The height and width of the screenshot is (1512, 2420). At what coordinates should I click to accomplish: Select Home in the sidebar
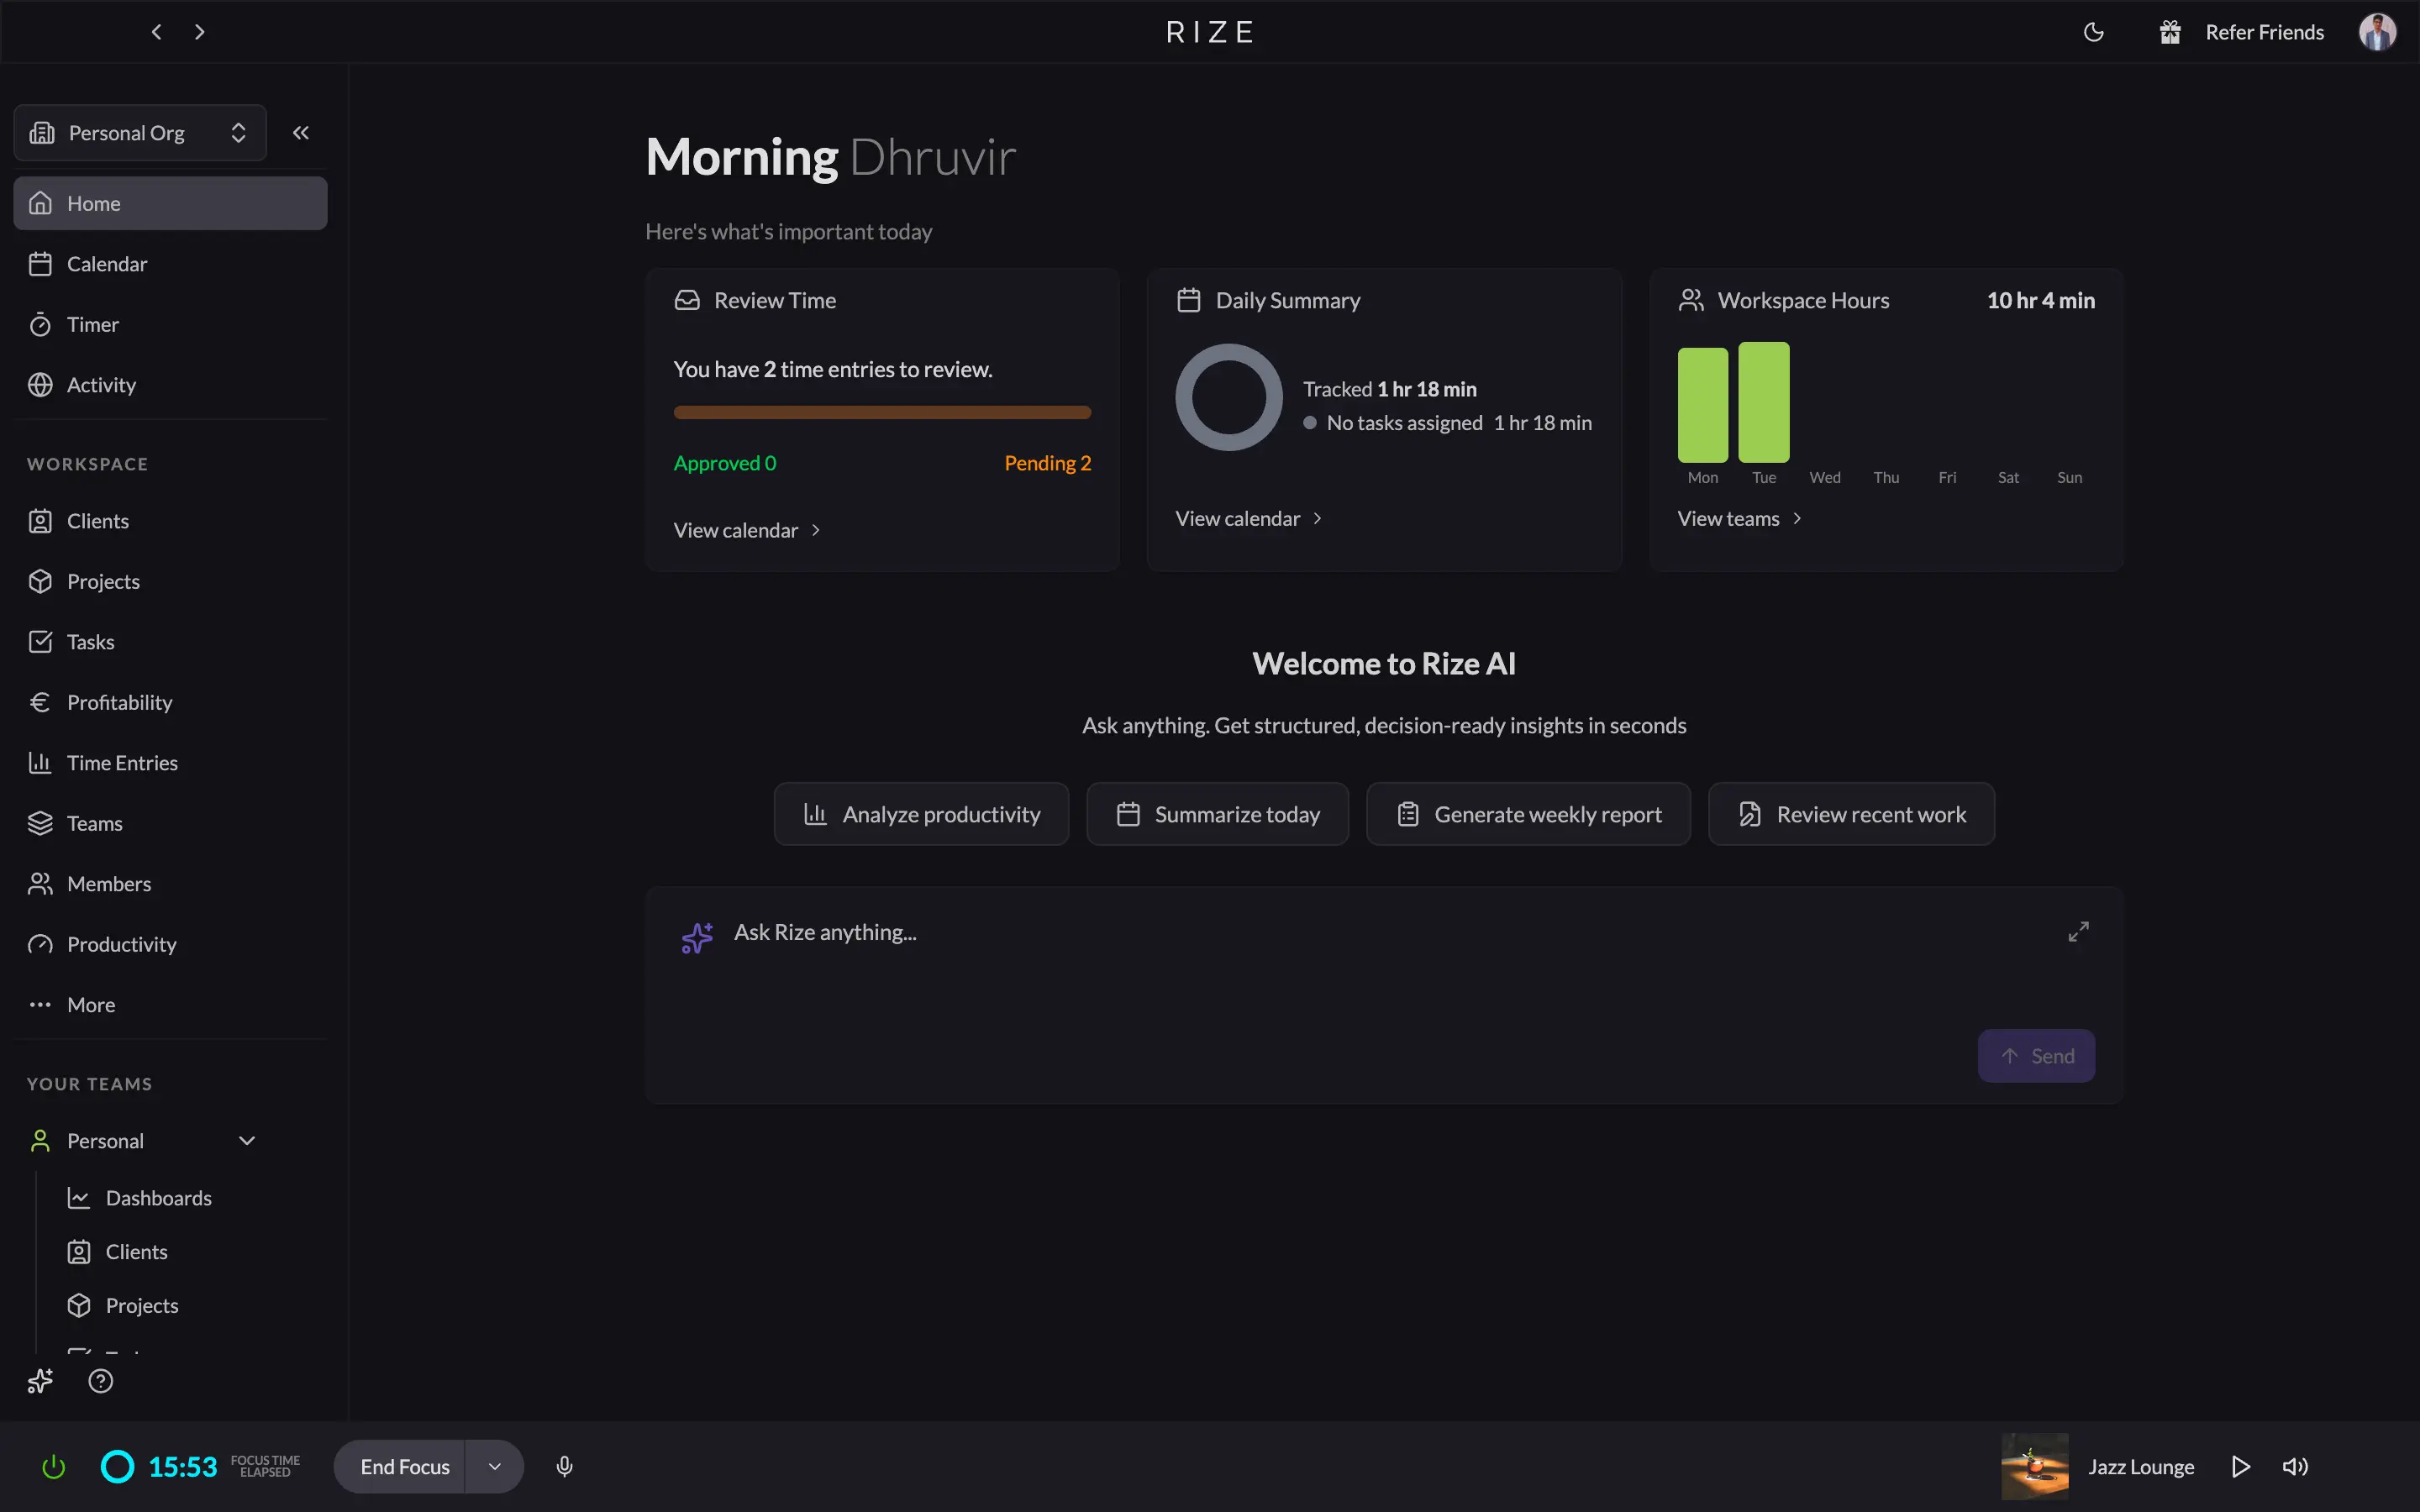(x=170, y=203)
